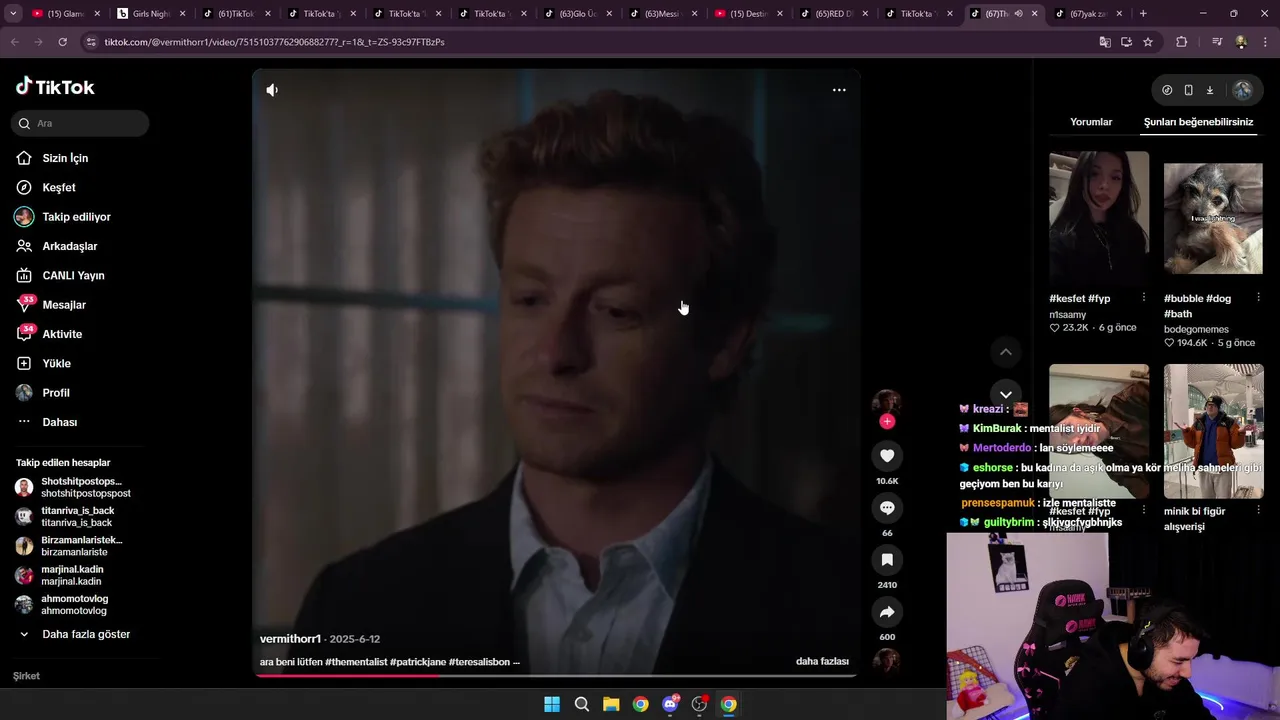Open more options for #kesfet #fyp m1saamy card
This screenshot has height=720, width=1280.
click(x=1144, y=298)
